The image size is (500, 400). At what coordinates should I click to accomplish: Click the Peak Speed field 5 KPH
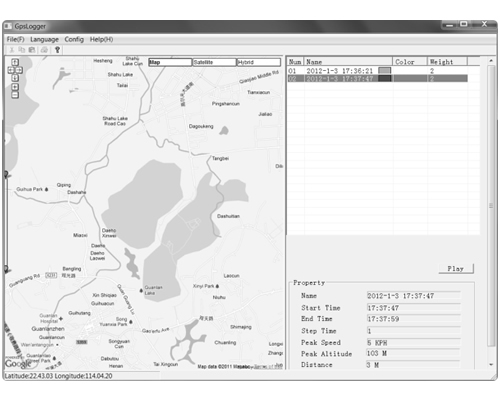[x=413, y=342]
